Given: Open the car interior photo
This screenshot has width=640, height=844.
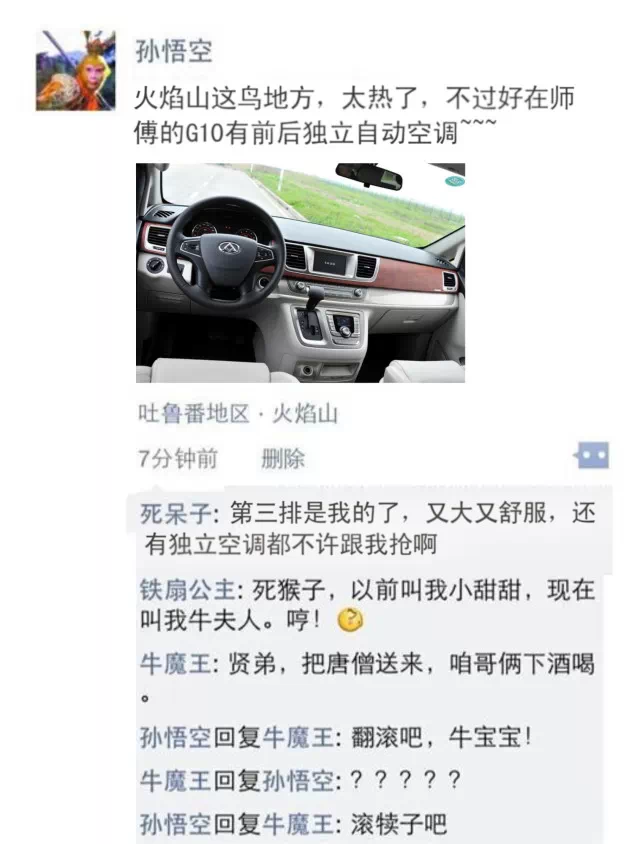Looking at the screenshot, I should tap(300, 273).
